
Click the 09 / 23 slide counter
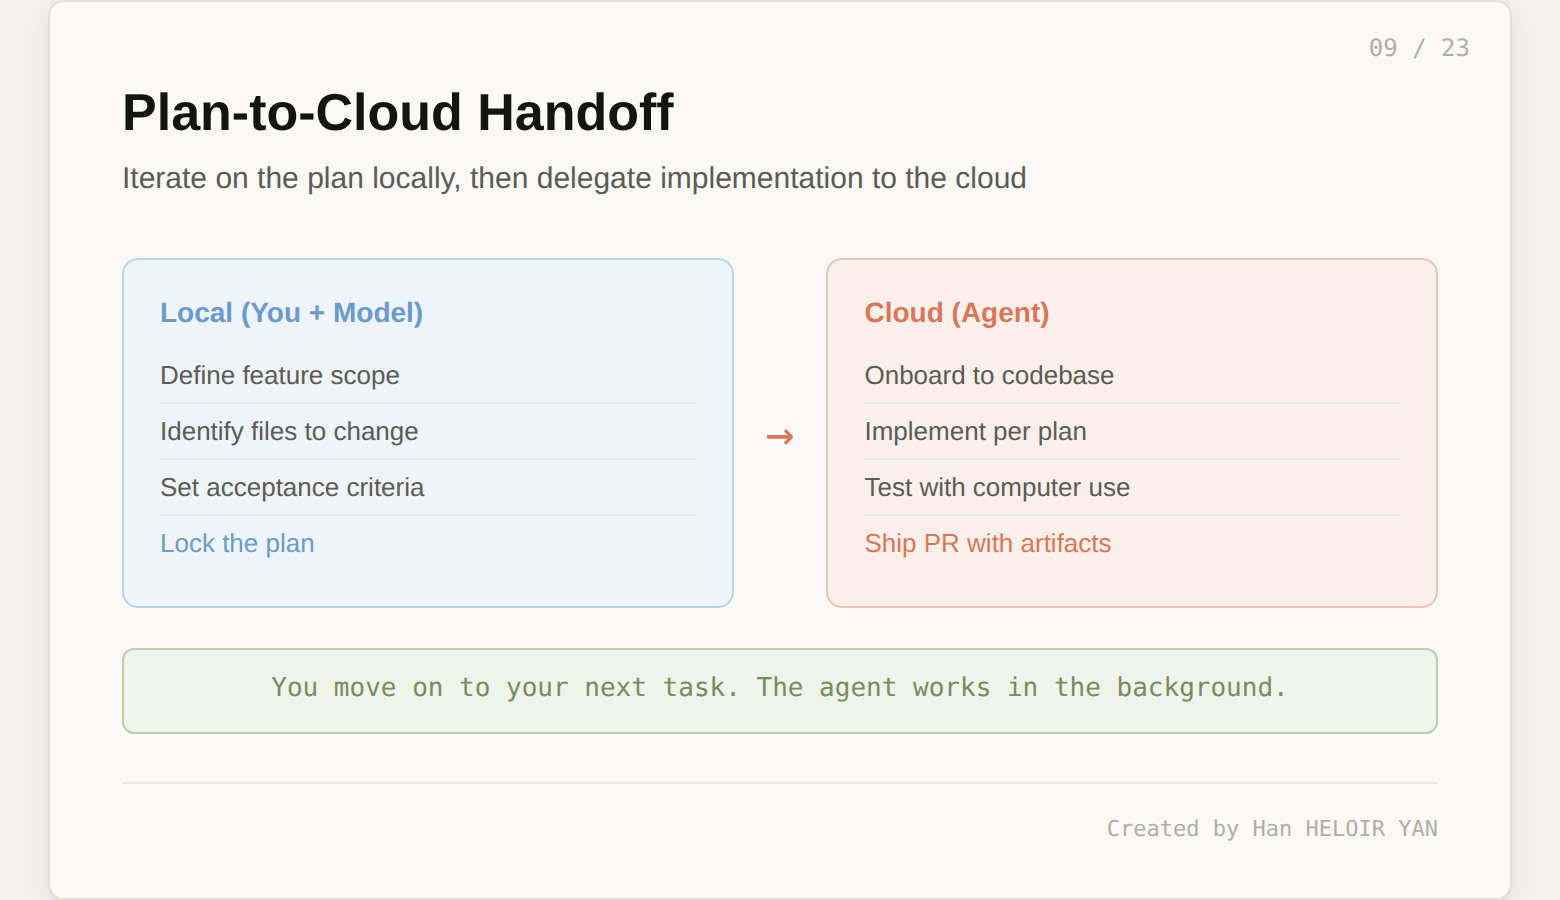click(x=1418, y=48)
